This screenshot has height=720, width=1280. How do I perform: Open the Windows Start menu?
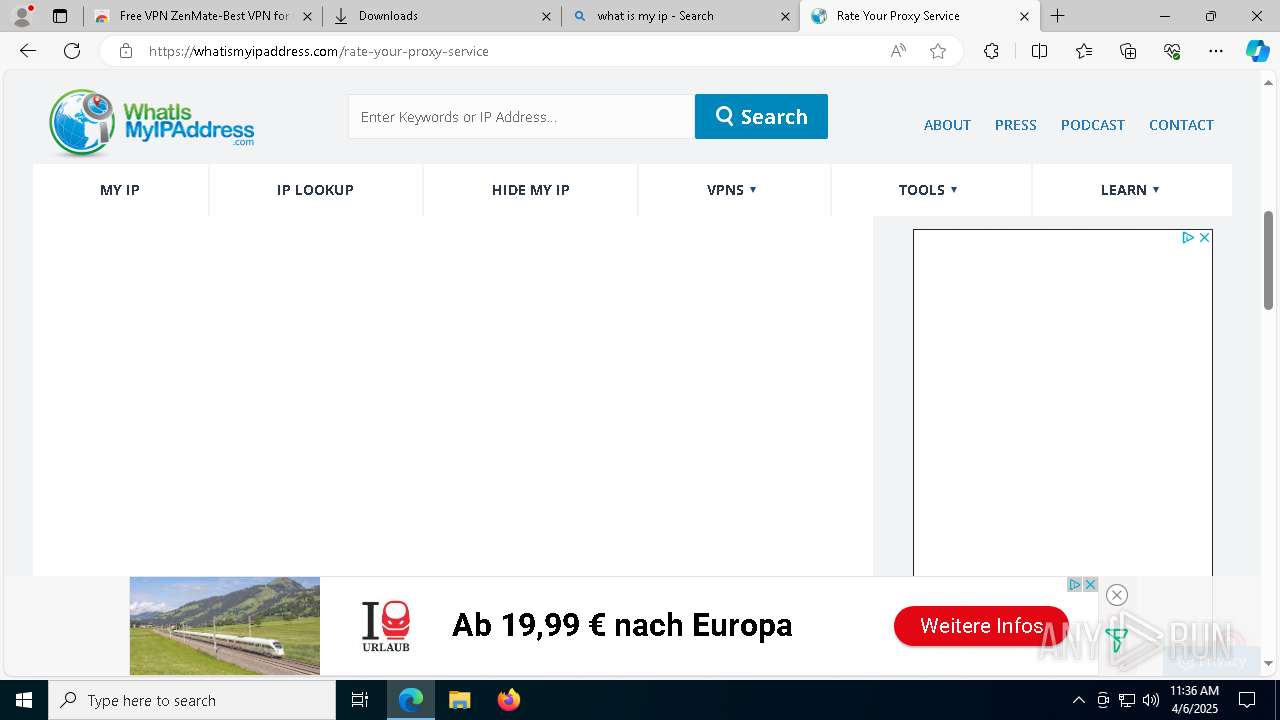[24, 700]
